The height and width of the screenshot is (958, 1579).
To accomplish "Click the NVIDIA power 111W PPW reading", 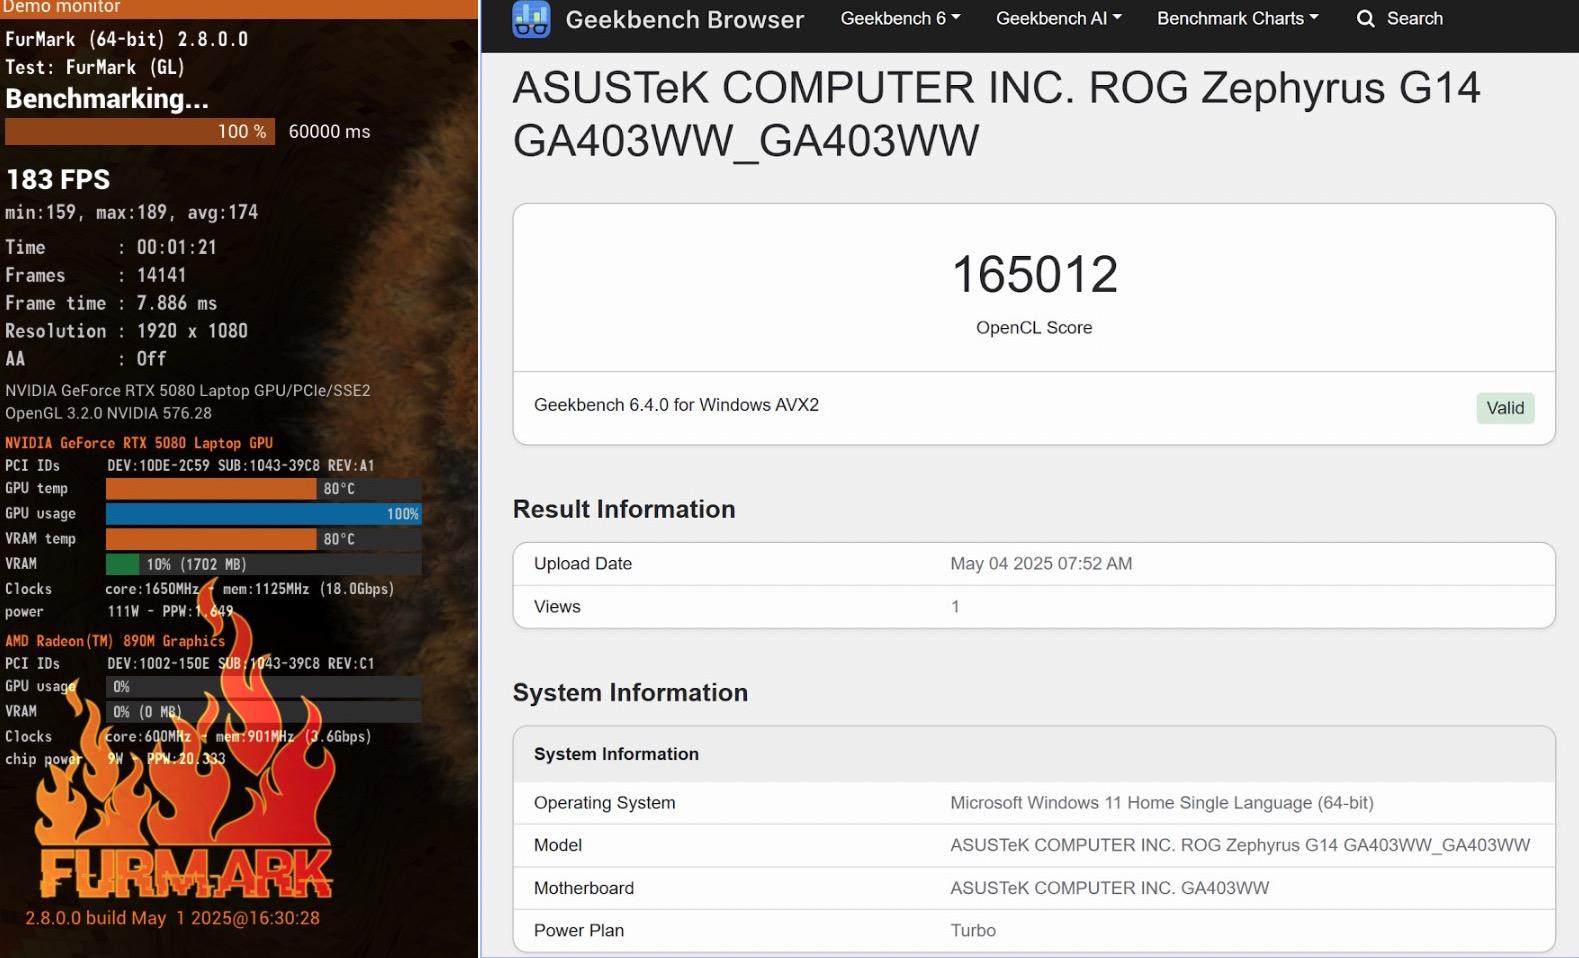I will (170, 611).
